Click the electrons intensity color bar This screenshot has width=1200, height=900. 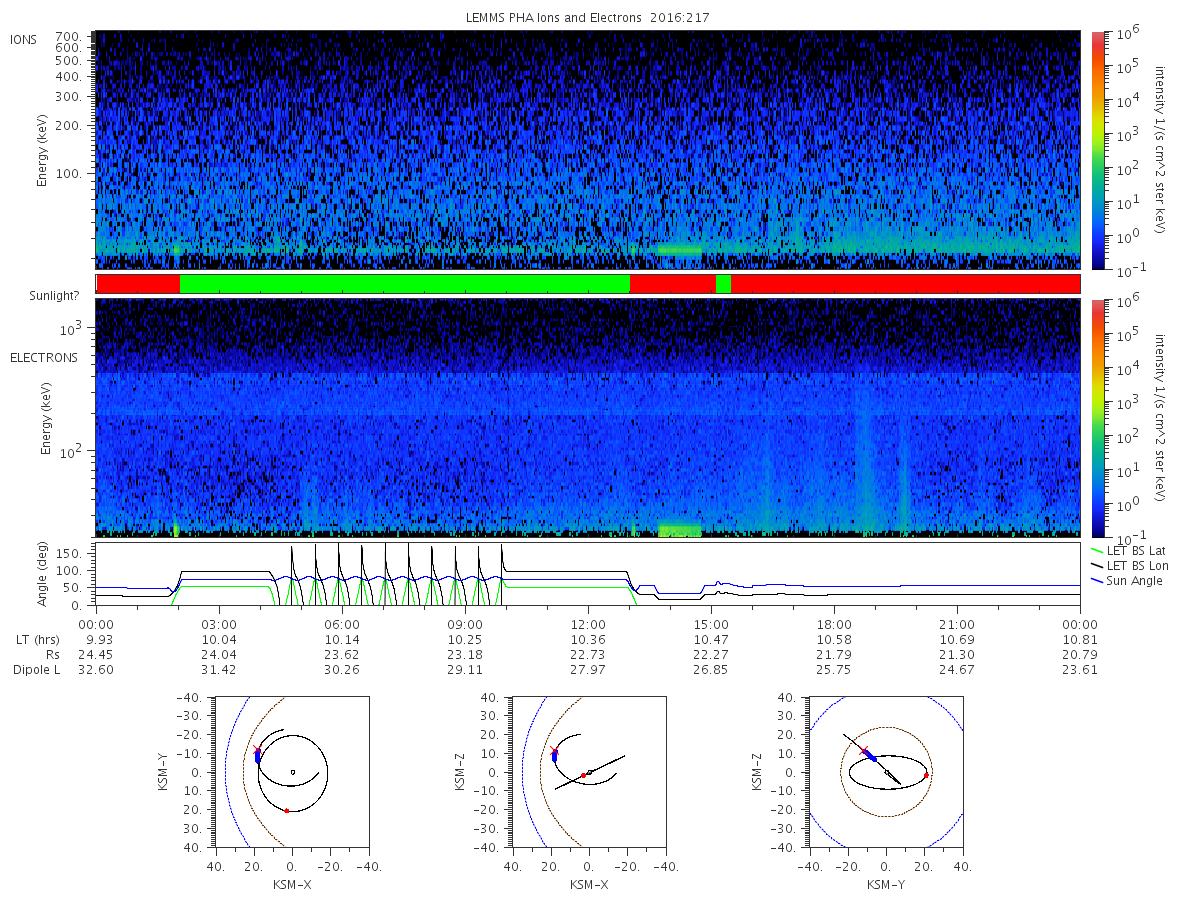pos(1097,417)
